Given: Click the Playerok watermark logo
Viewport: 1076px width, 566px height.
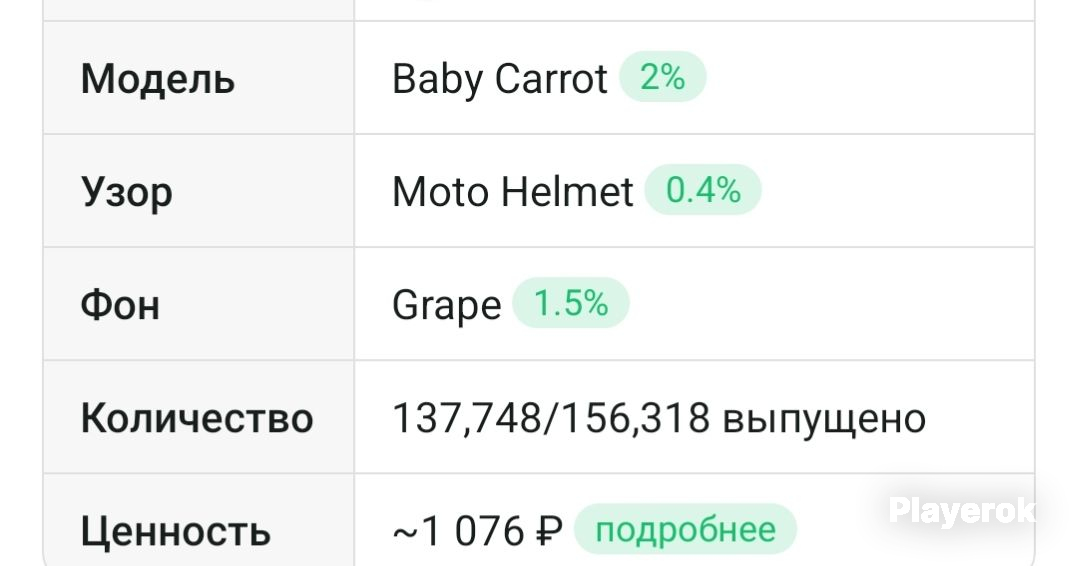Looking at the screenshot, I should 962,511.
